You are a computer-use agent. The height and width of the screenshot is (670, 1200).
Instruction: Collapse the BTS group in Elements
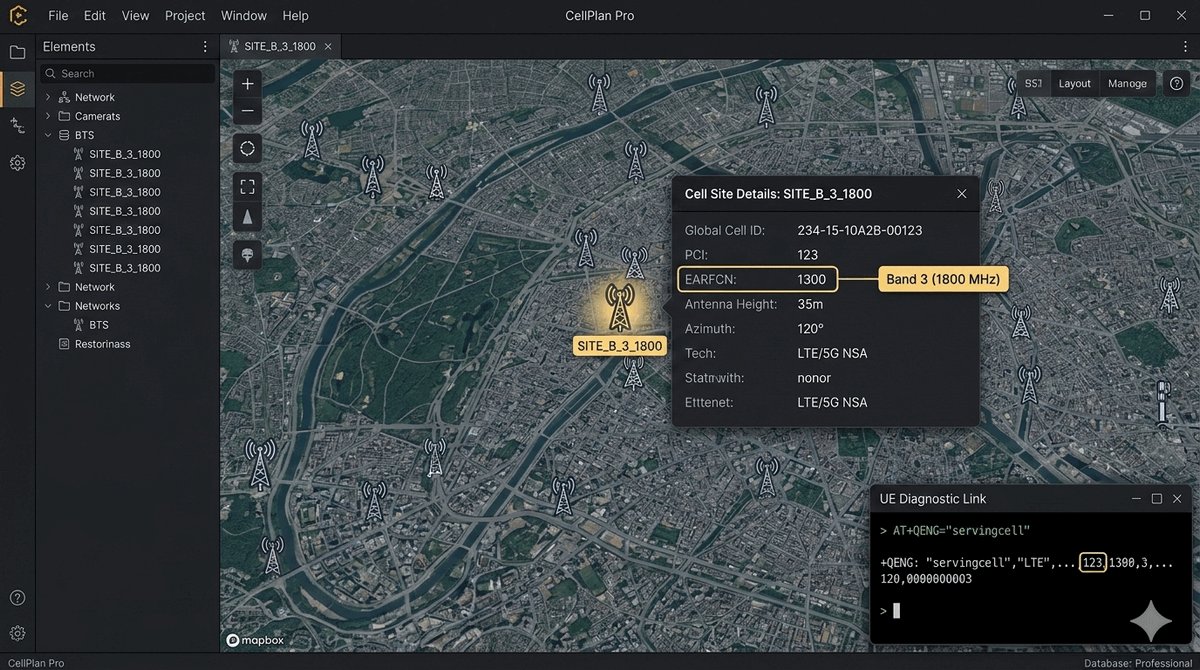pyautogui.click(x=48, y=135)
